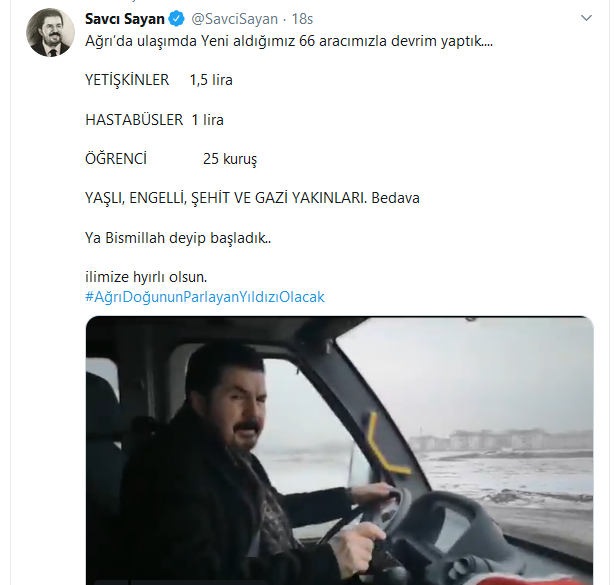This screenshot has height=585, width=614.
Task: Open the @SavciSayan handle link
Action: coord(230,18)
